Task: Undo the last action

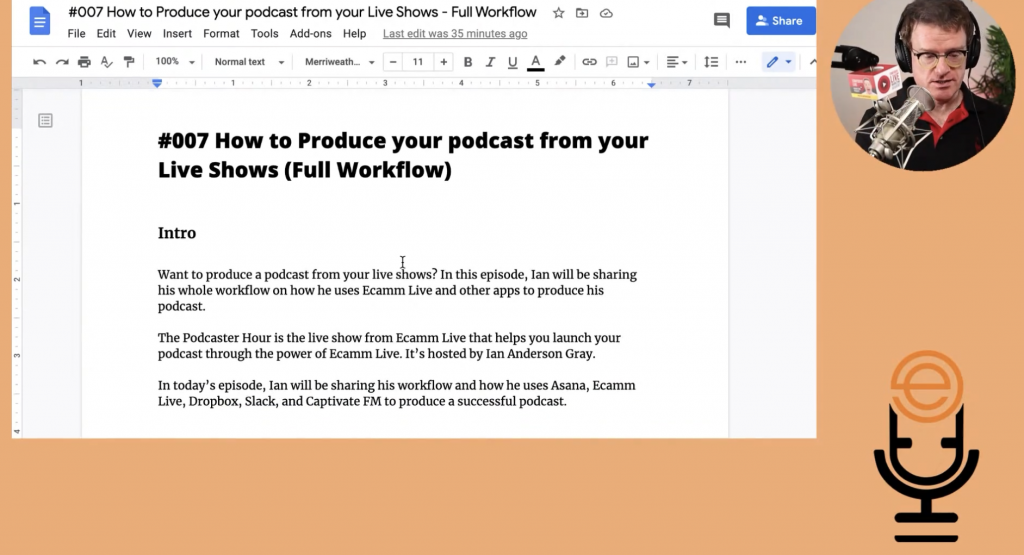Action: click(39, 62)
